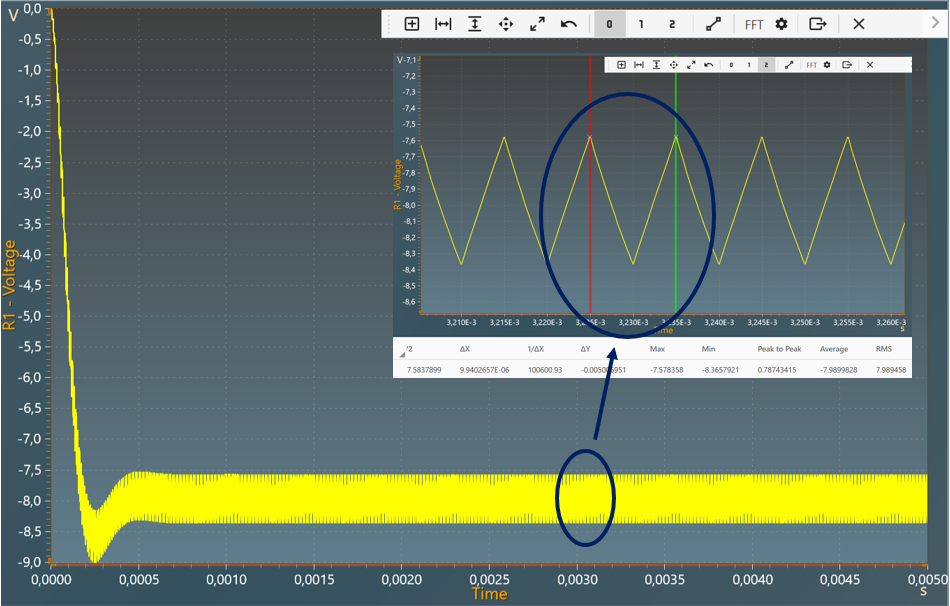Activate the pan tool in main toolbar
Image resolution: width=950 pixels, height=606 pixels.
pos(506,24)
